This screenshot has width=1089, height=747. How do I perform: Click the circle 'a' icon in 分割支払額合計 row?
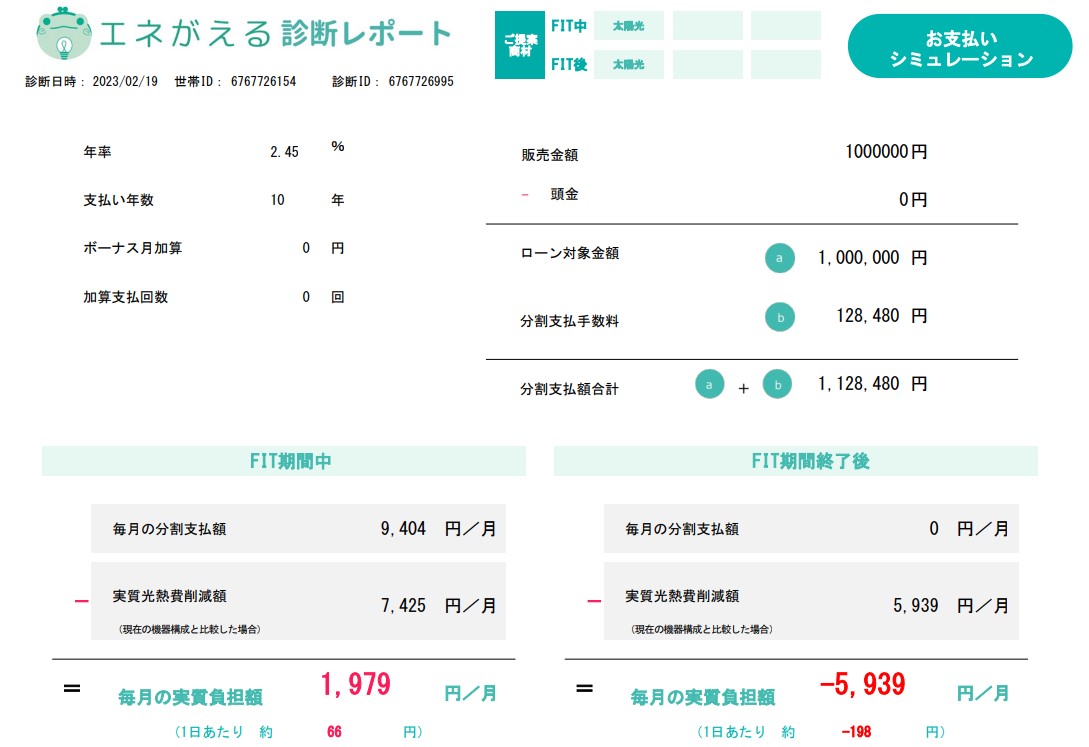tap(709, 384)
